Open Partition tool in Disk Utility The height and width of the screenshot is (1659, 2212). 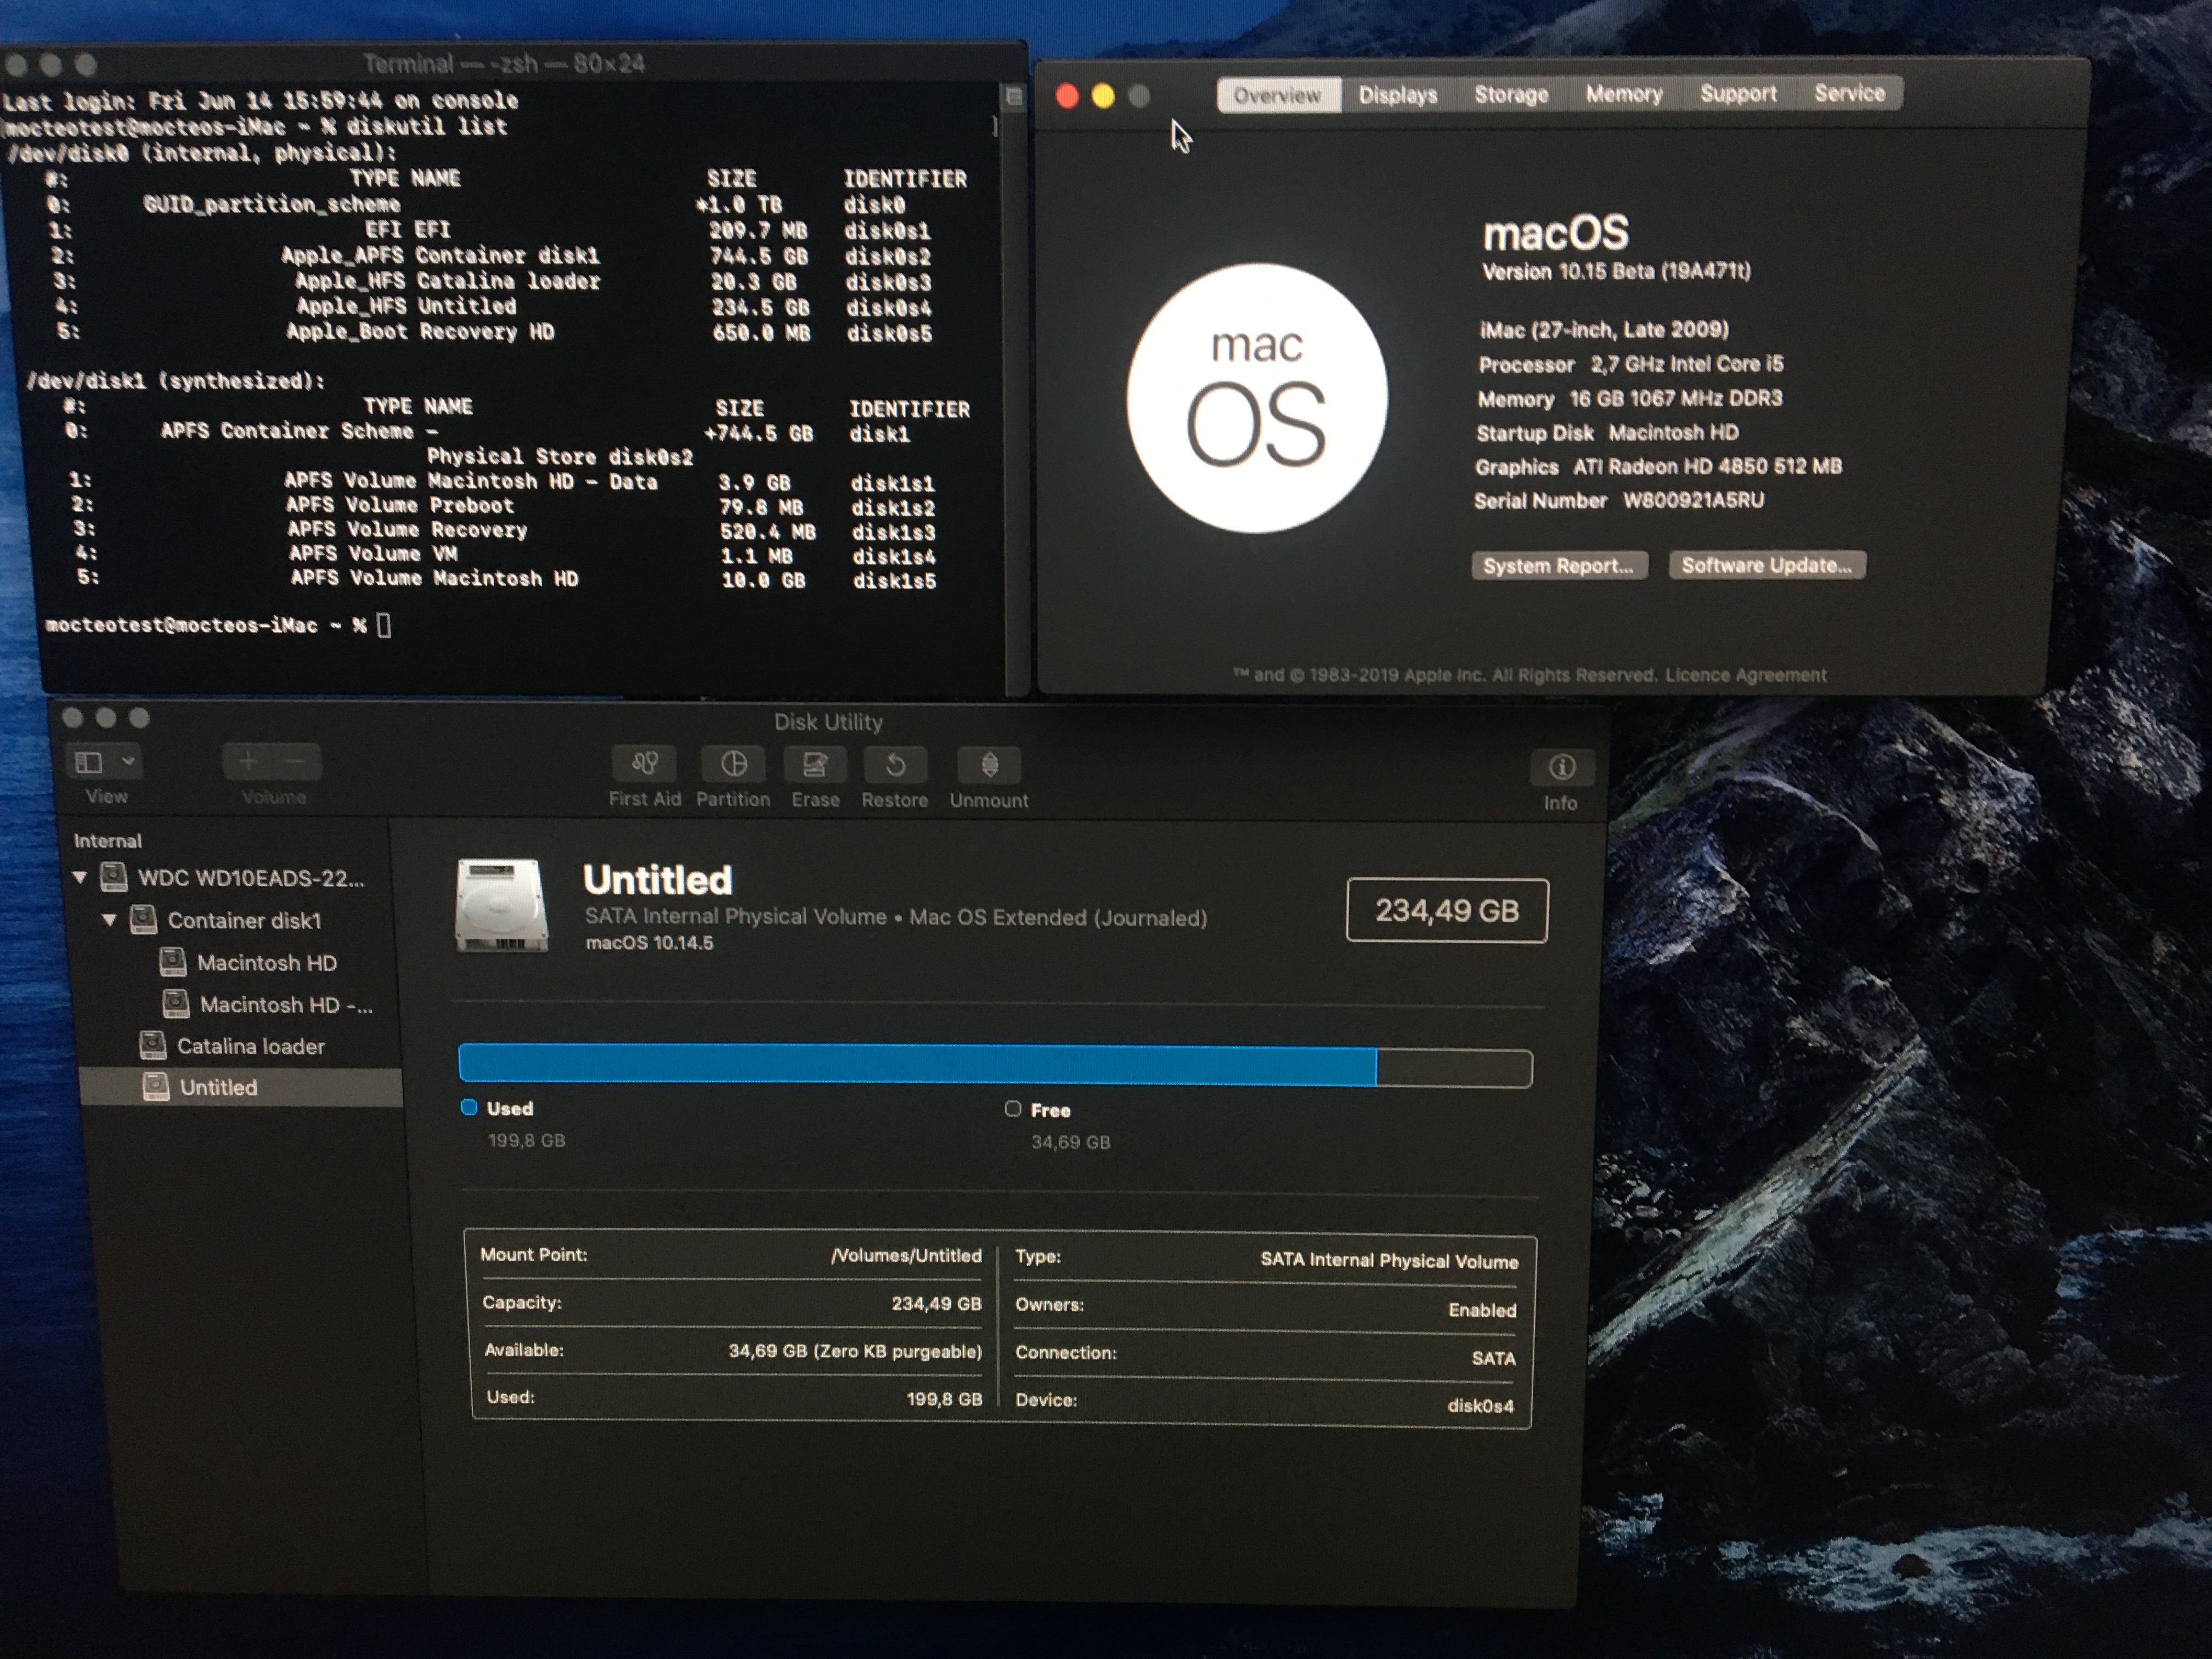tap(733, 765)
